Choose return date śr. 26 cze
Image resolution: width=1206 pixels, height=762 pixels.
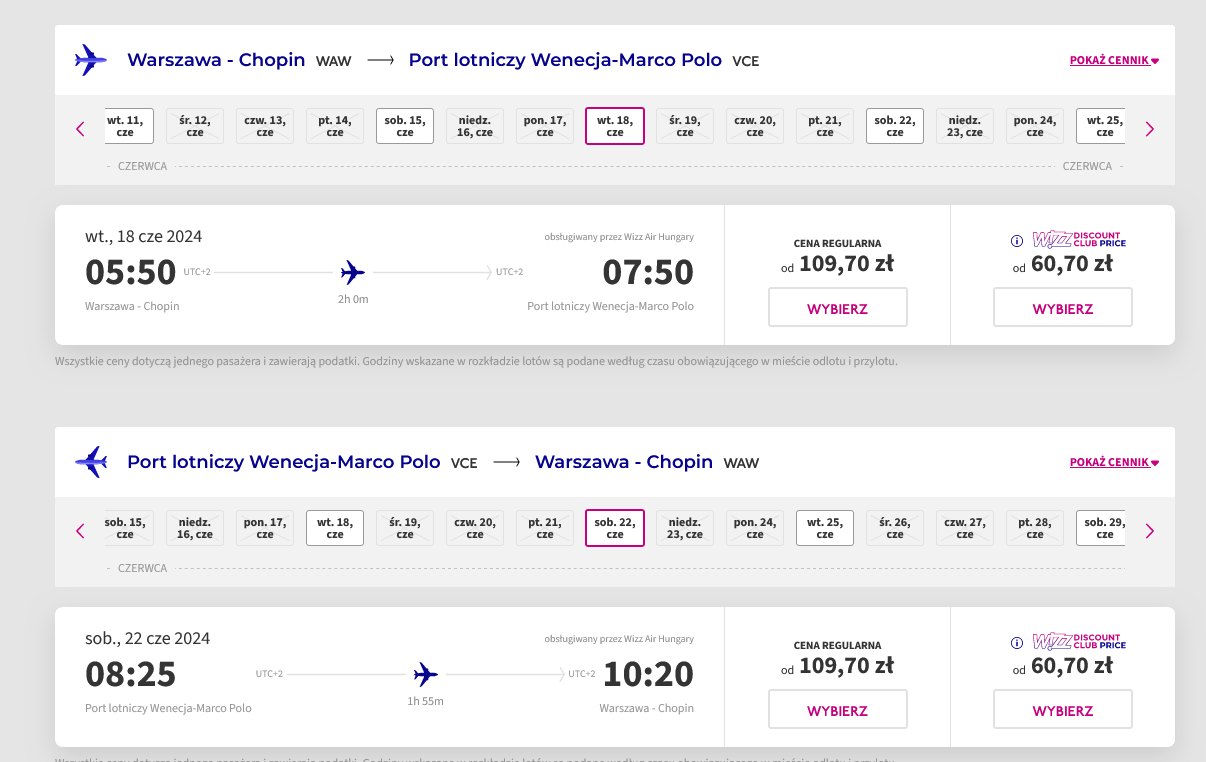click(x=895, y=528)
